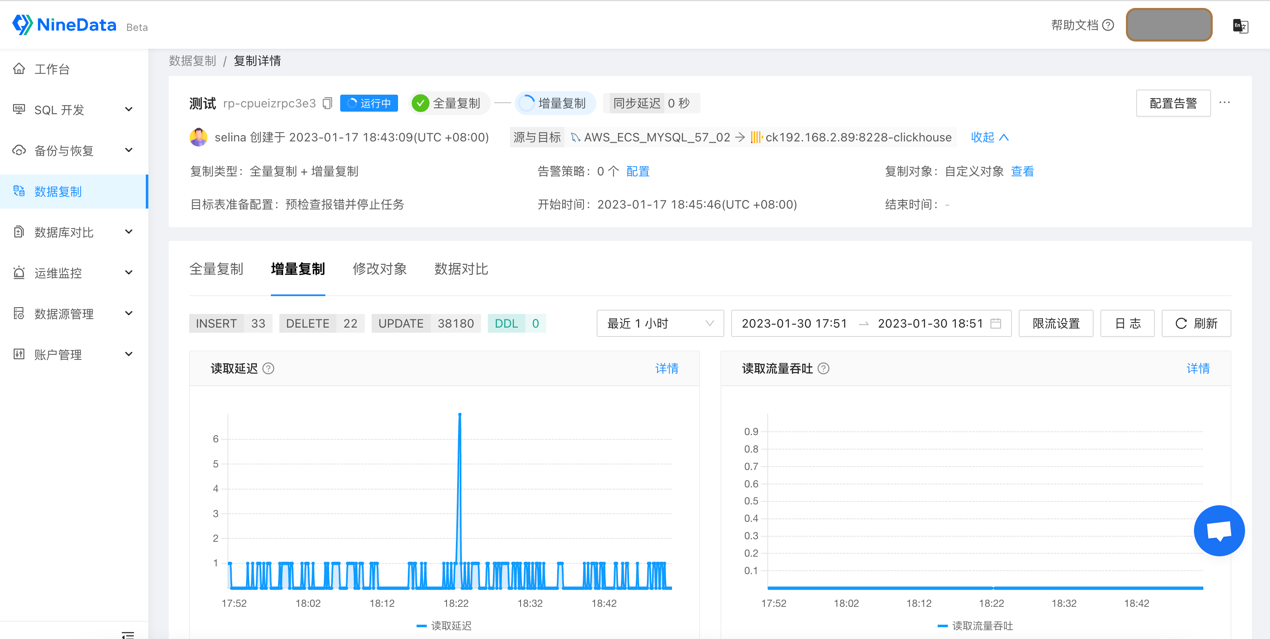Copy the task ID rp-cpueizrpc3e3
The width and height of the screenshot is (1270, 639).
click(327, 103)
